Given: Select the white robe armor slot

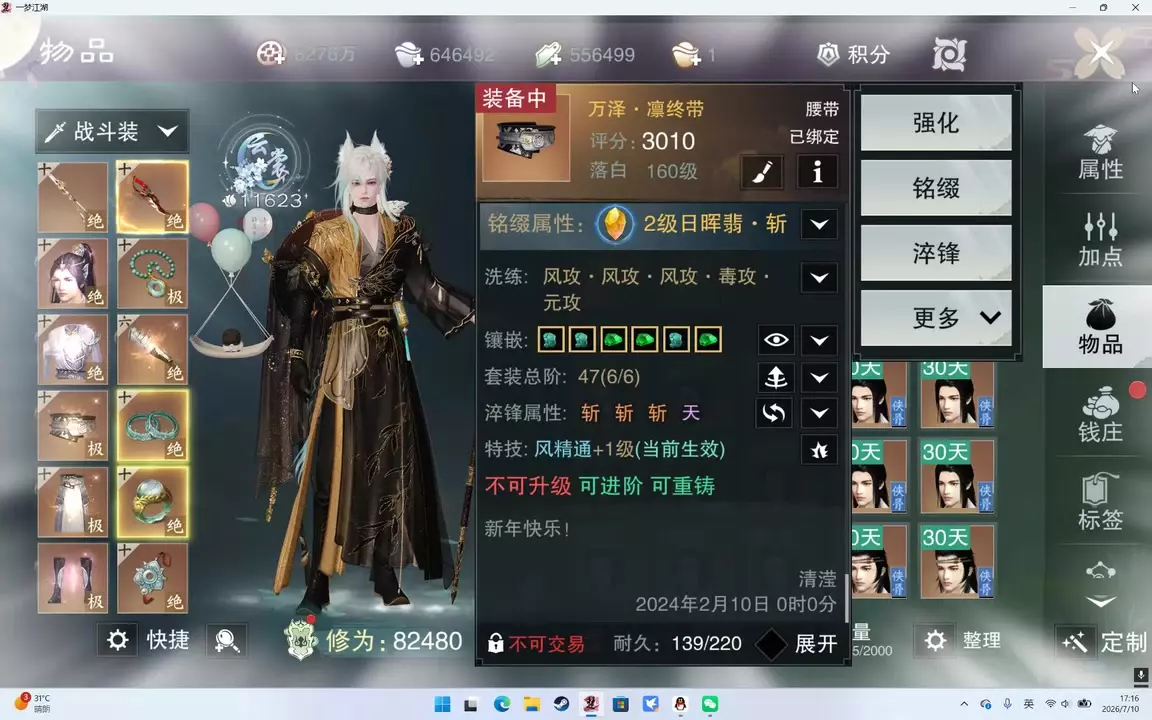Looking at the screenshot, I should [x=73, y=350].
